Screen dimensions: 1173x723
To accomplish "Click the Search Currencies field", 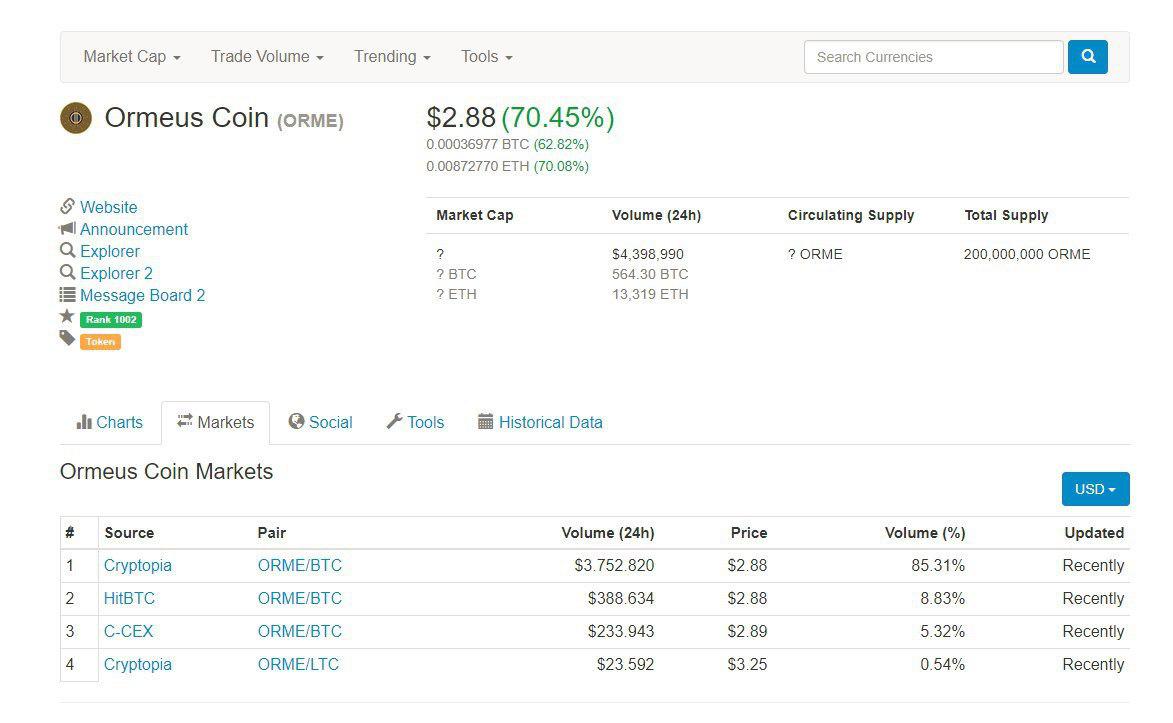I will (933, 57).
